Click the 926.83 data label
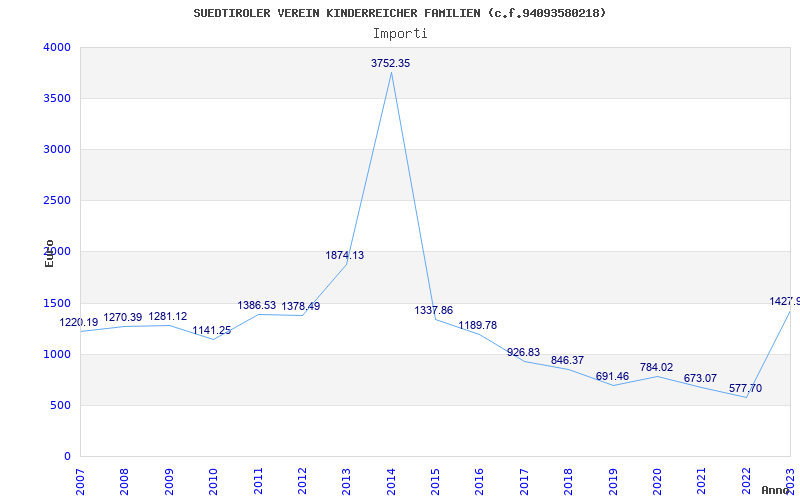 [x=523, y=352]
